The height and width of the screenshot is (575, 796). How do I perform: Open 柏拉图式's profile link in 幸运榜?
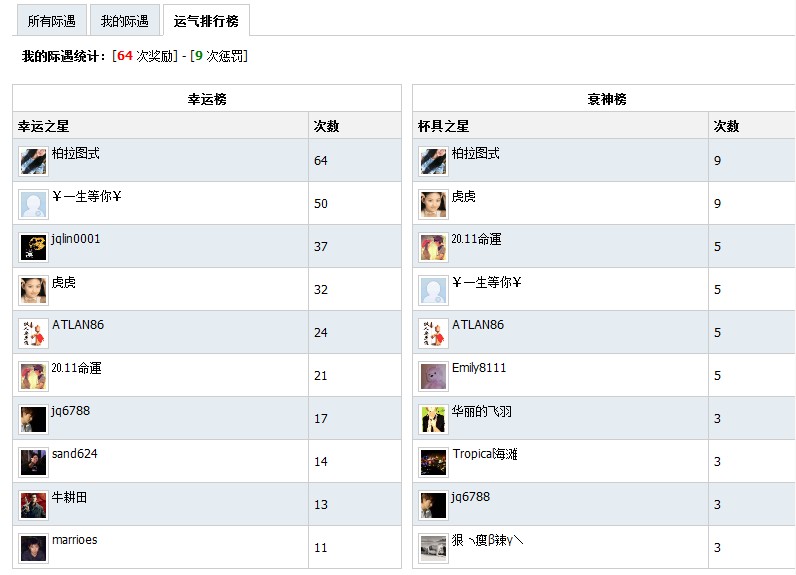tap(76, 154)
